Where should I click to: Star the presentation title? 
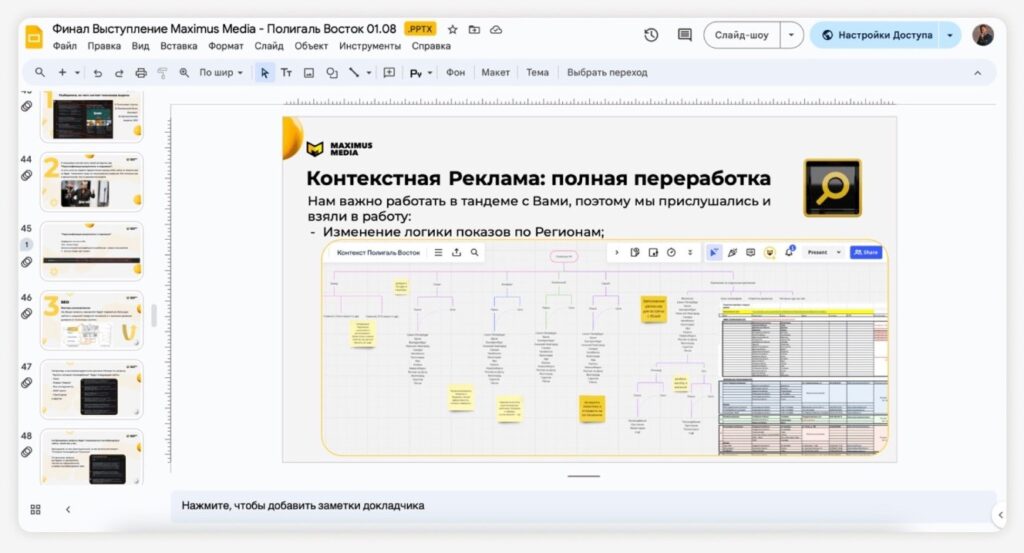pos(453,30)
